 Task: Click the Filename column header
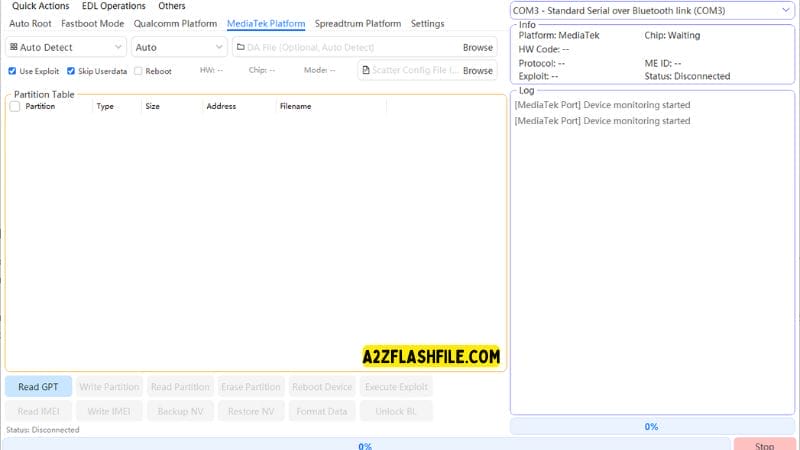[x=295, y=106]
